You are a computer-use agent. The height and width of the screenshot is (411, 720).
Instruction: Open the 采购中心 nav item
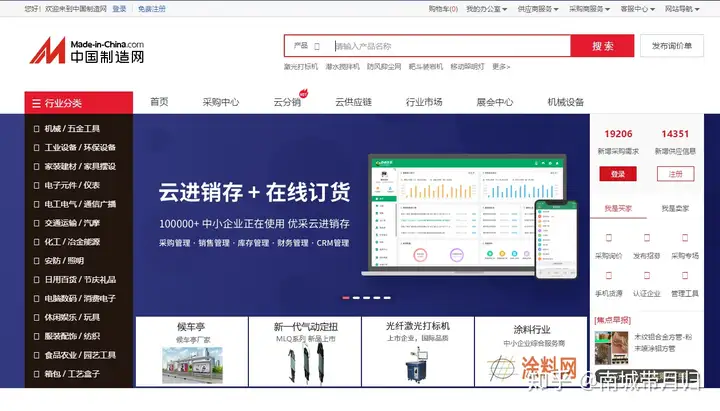(221, 102)
